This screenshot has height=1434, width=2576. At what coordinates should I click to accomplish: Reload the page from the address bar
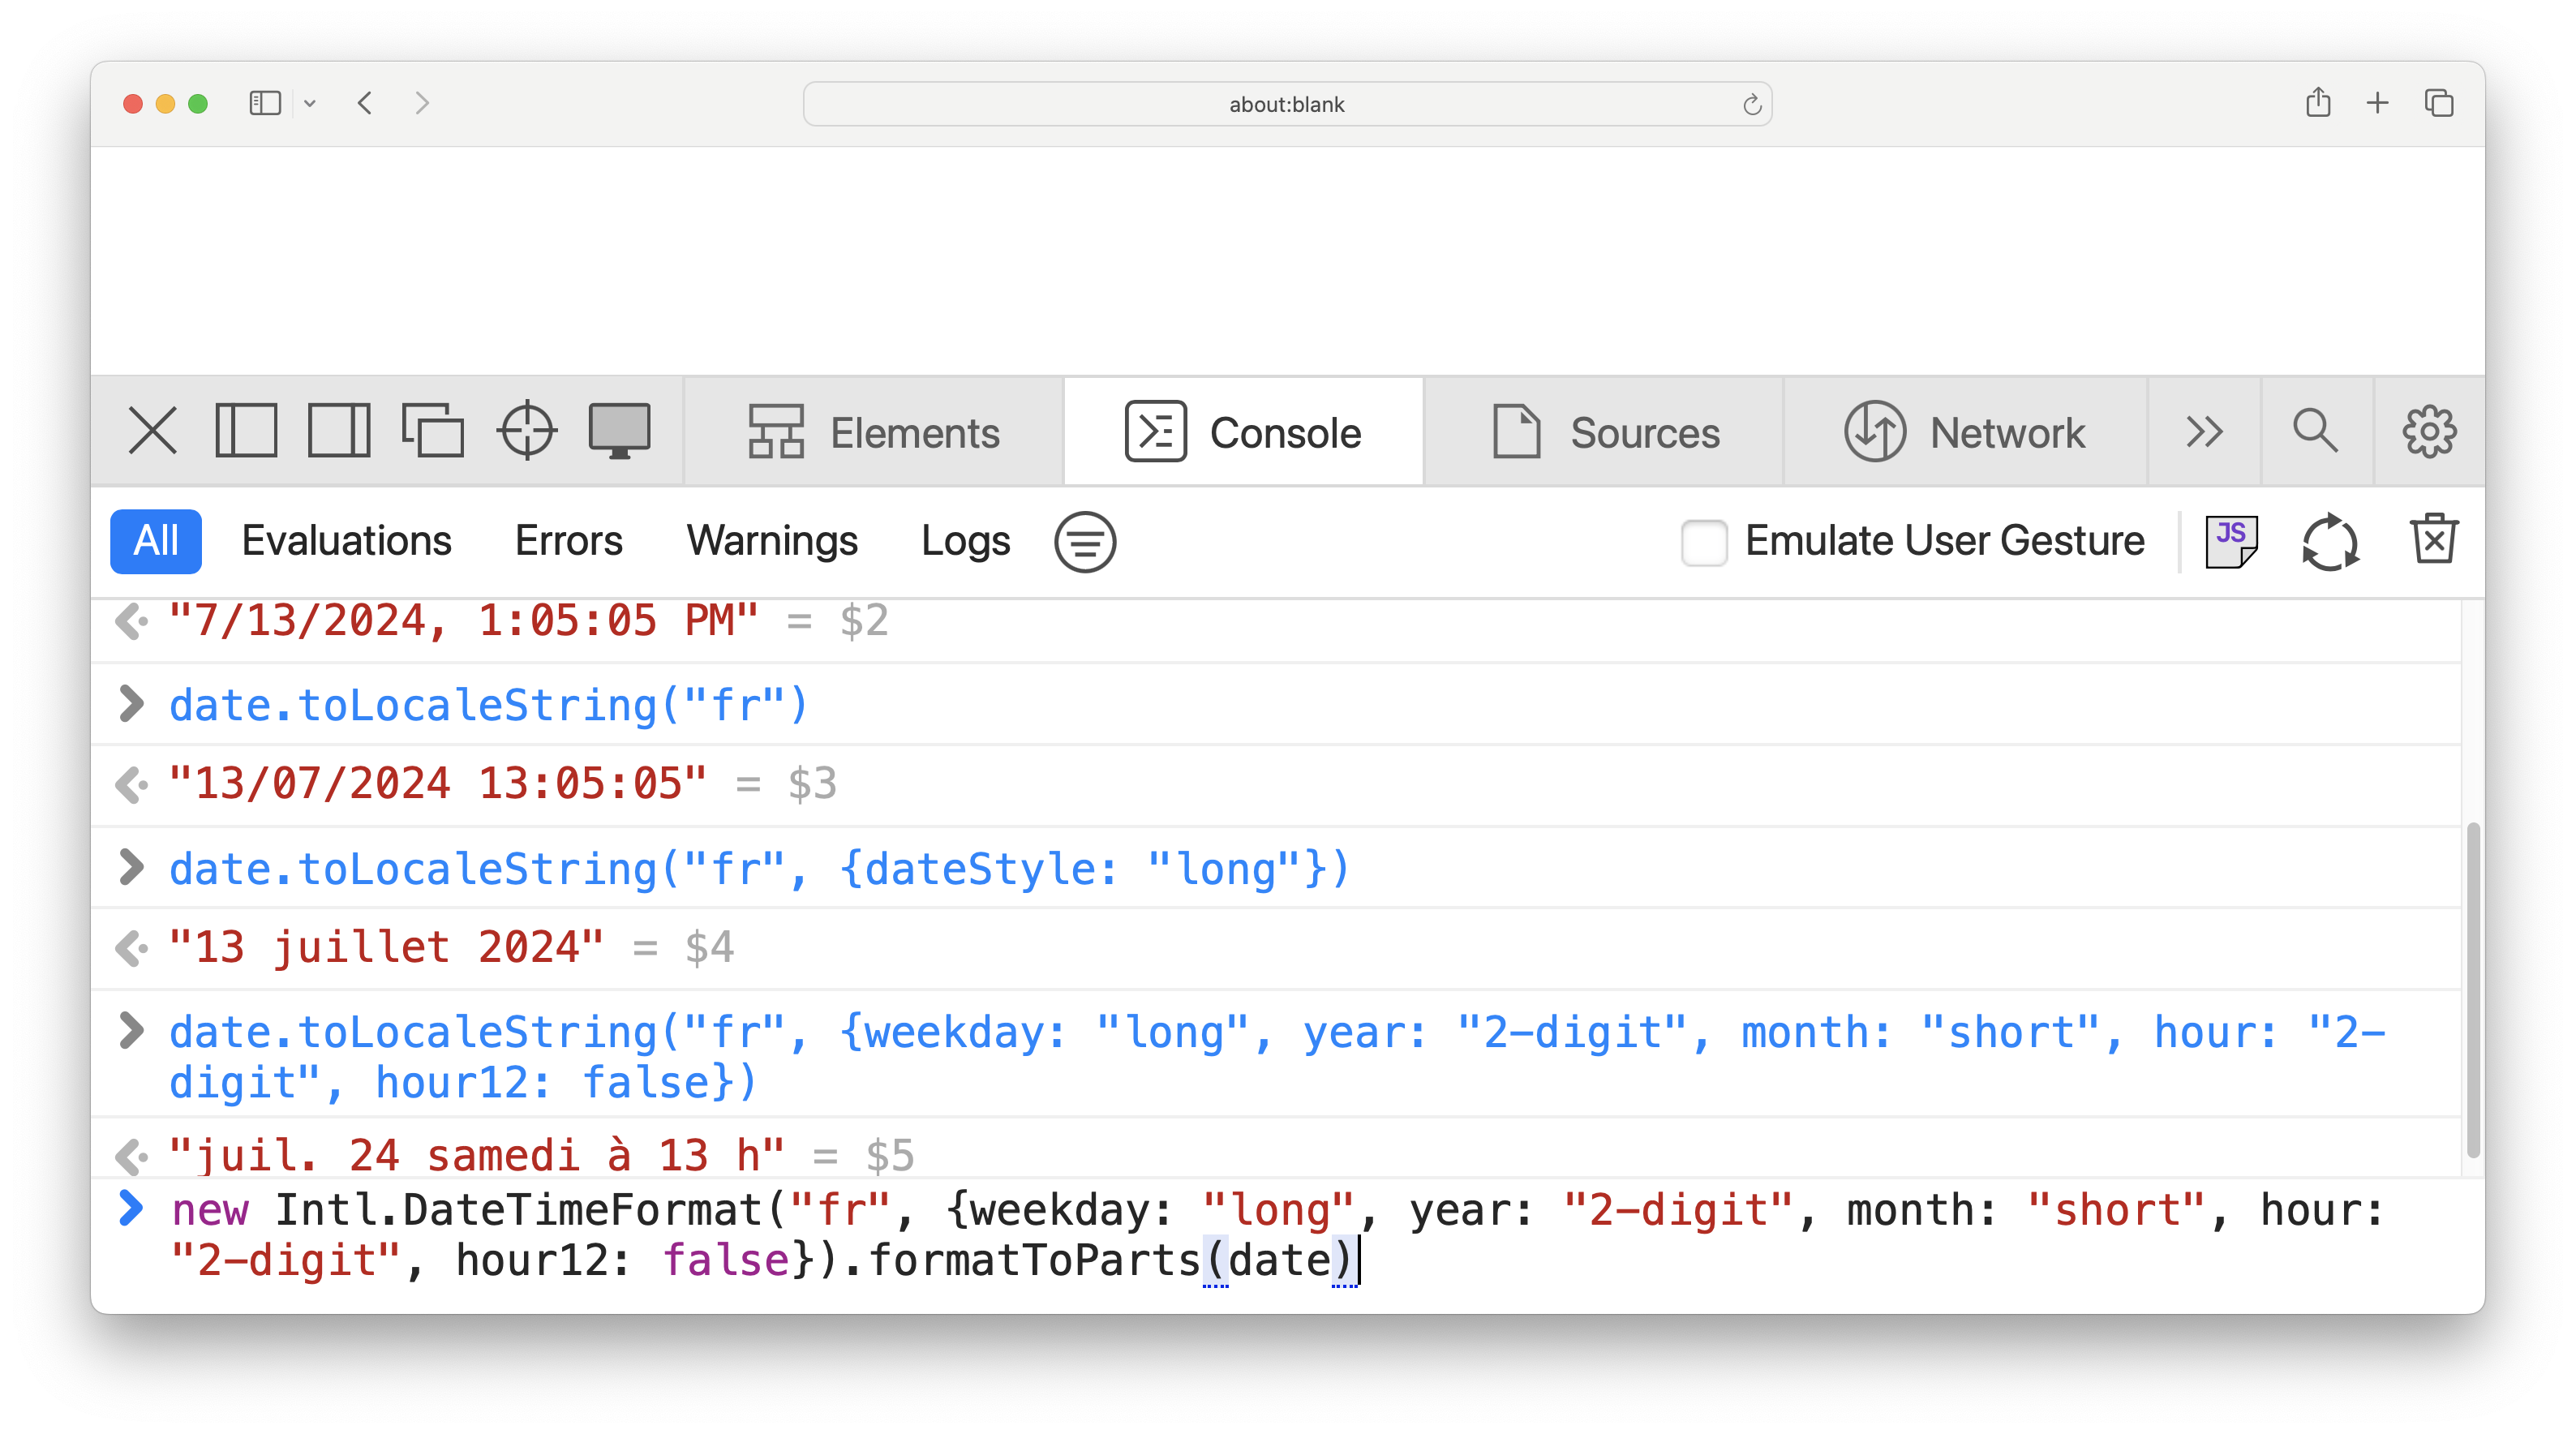click(1752, 104)
